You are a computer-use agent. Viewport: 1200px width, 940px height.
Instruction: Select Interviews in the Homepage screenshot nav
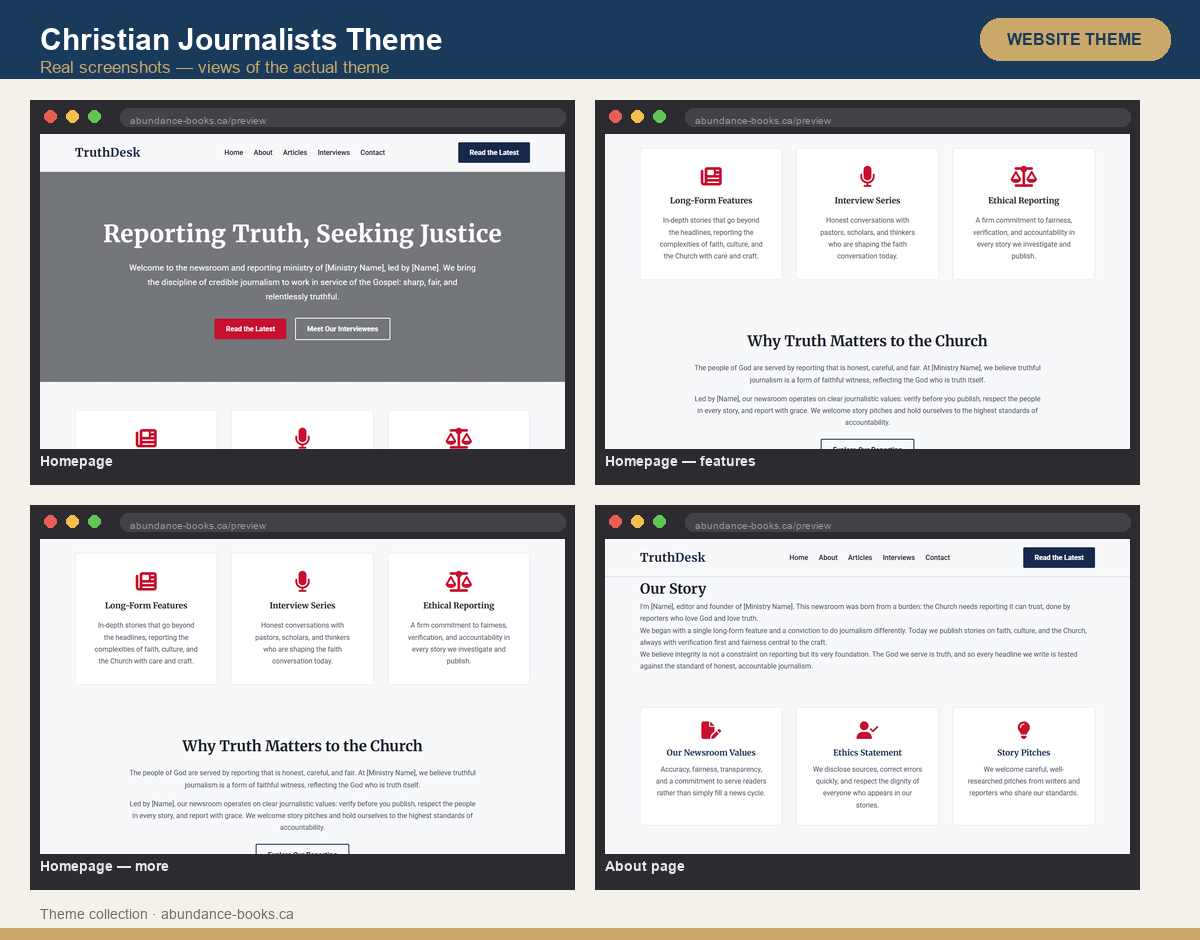coord(334,153)
